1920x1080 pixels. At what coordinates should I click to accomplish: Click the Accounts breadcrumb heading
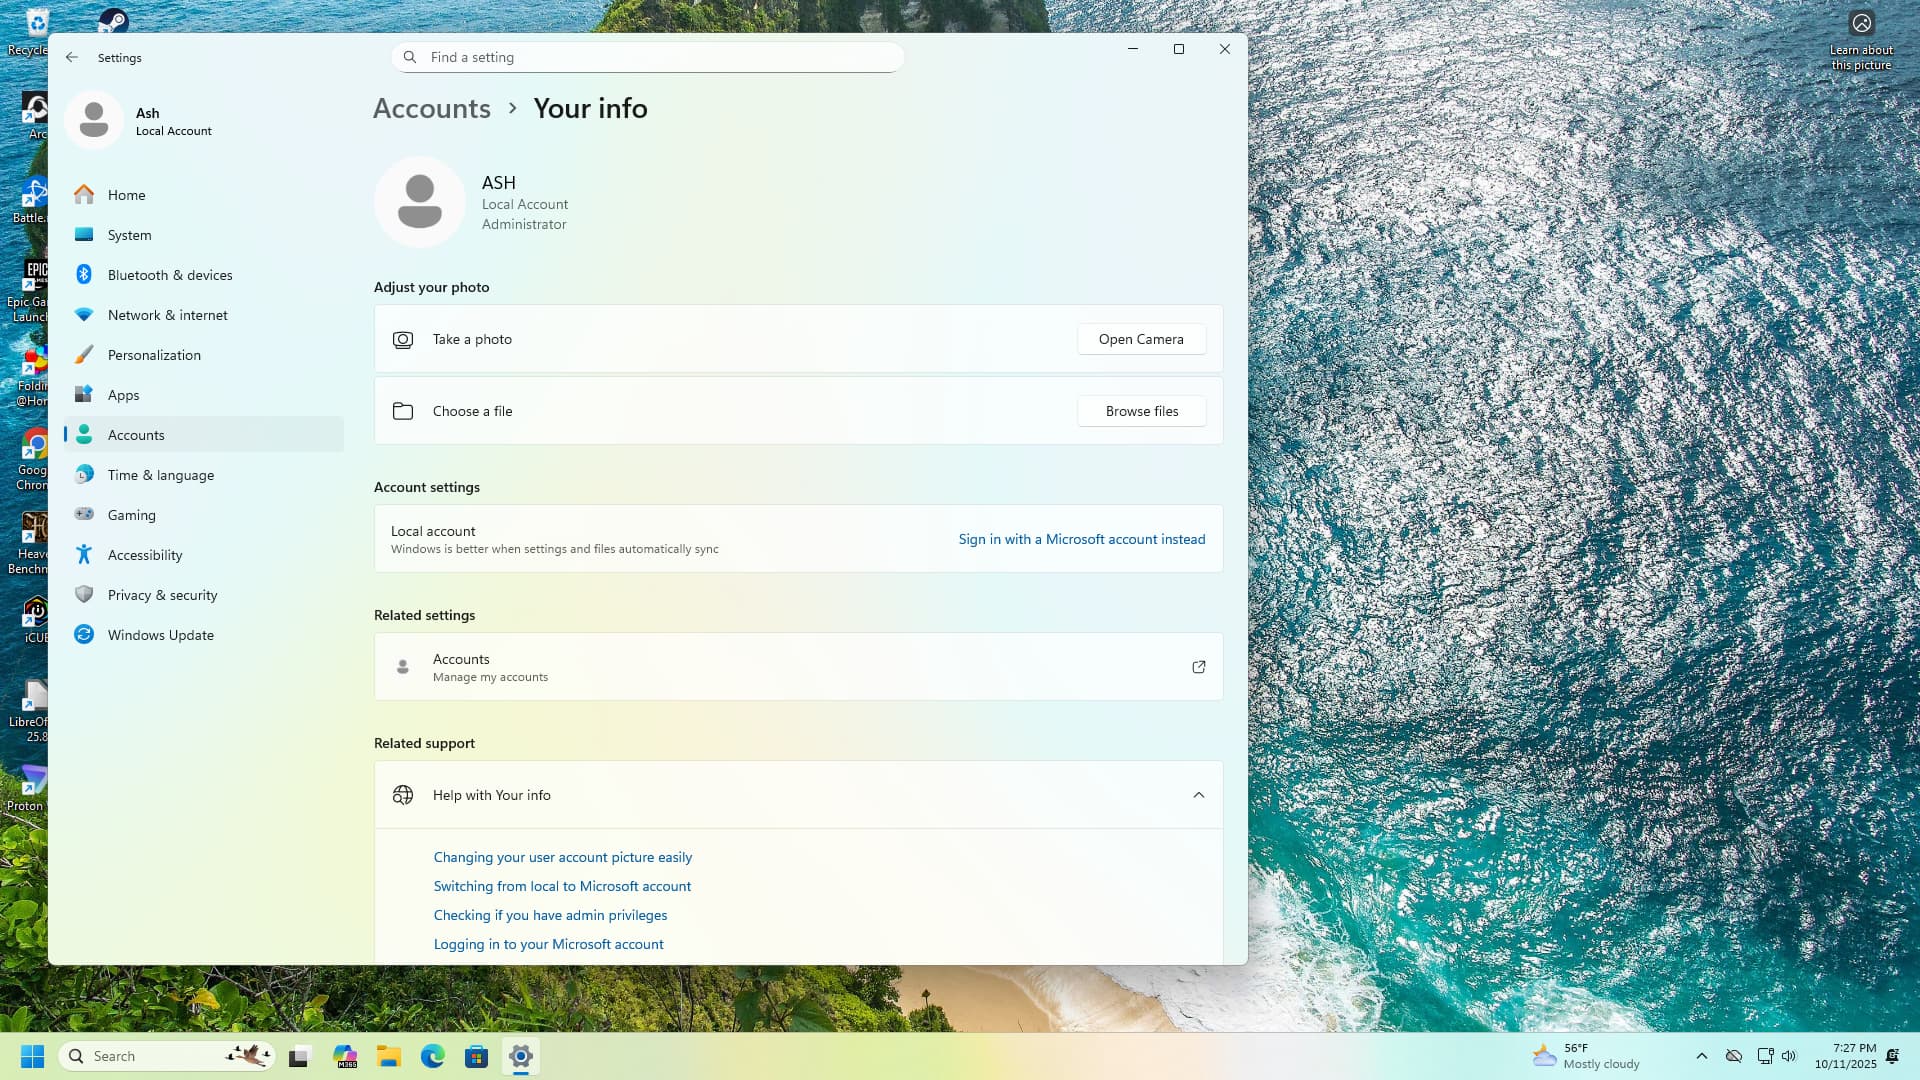pyautogui.click(x=431, y=108)
